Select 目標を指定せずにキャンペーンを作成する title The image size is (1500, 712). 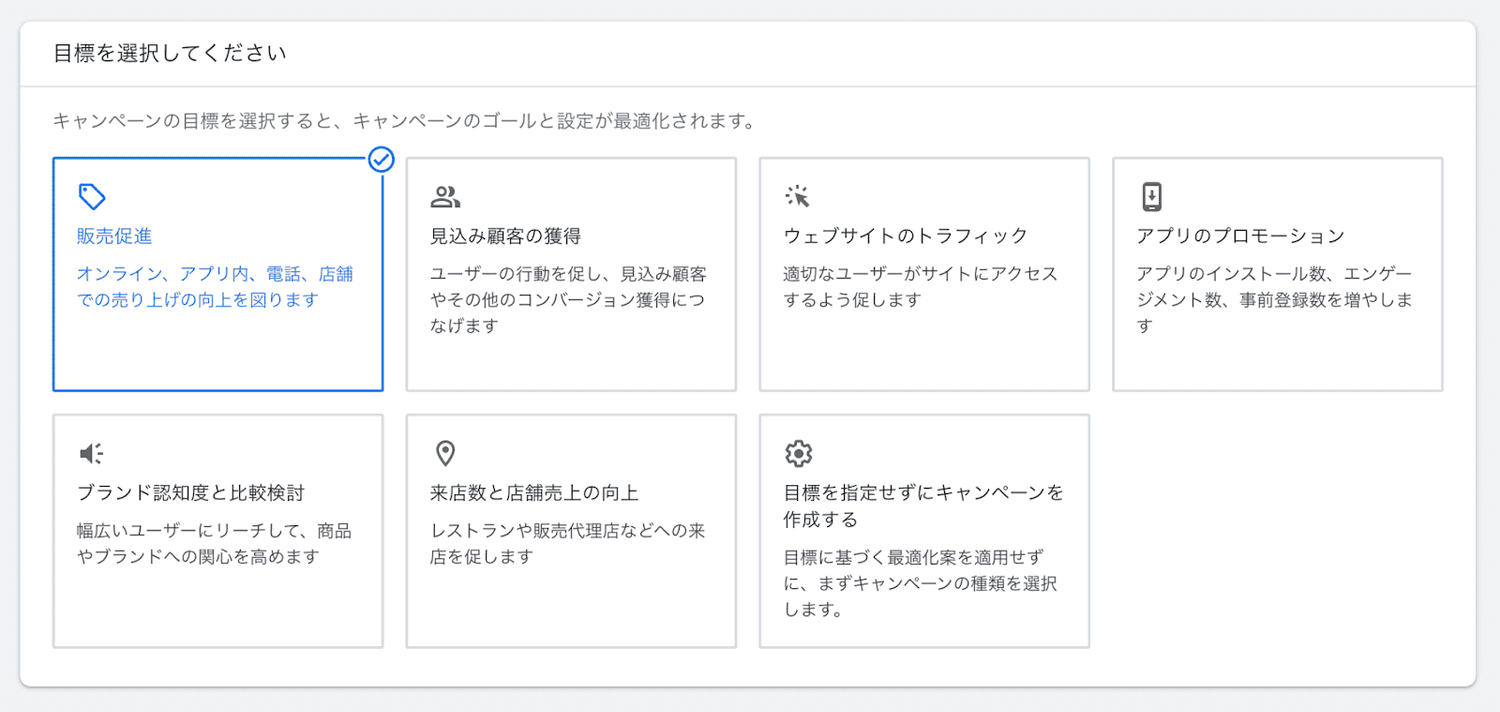tap(922, 506)
